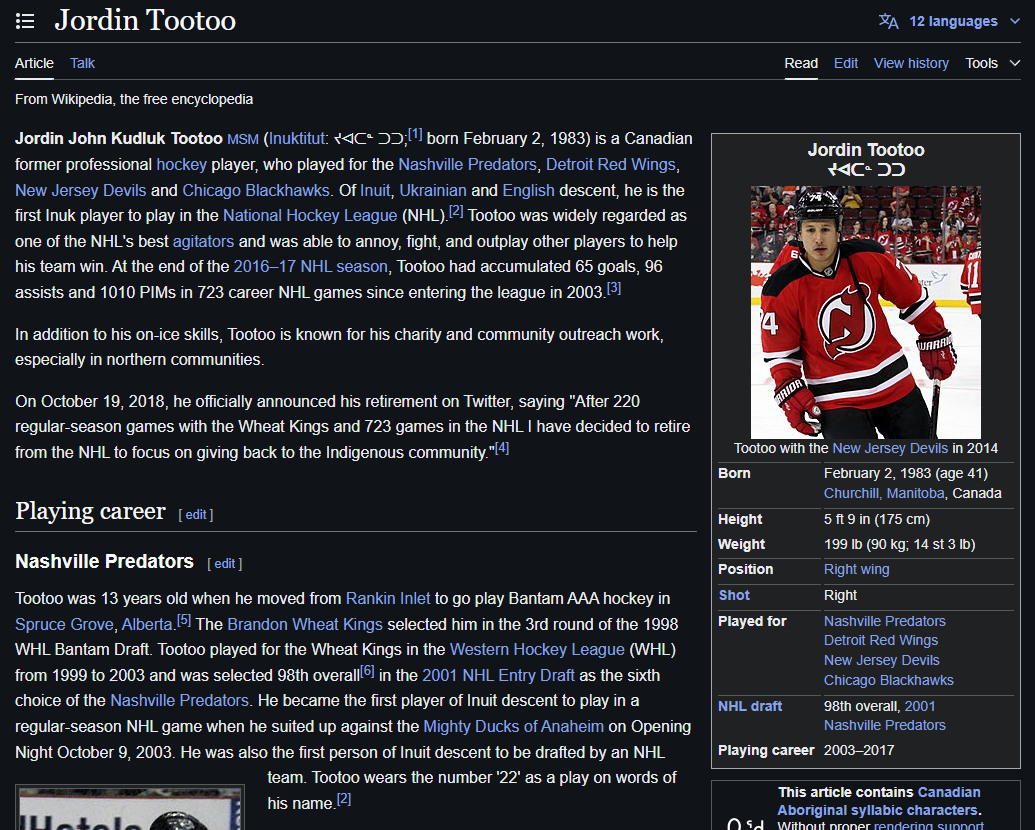The width and height of the screenshot is (1035, 830).
Task: Open the Tools dropdown menu
Action: (992, 63)
